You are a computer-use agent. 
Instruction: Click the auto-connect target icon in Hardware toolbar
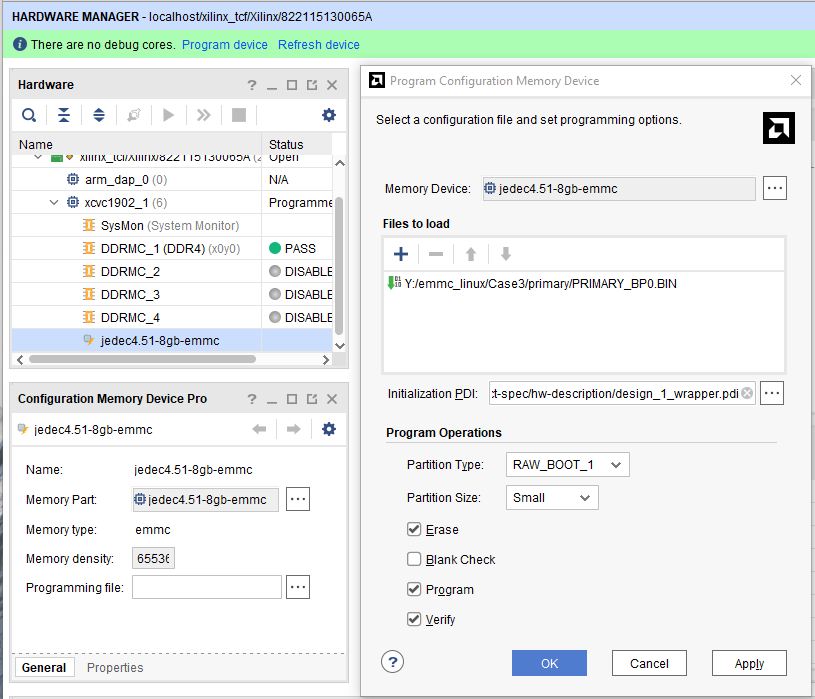134,115
